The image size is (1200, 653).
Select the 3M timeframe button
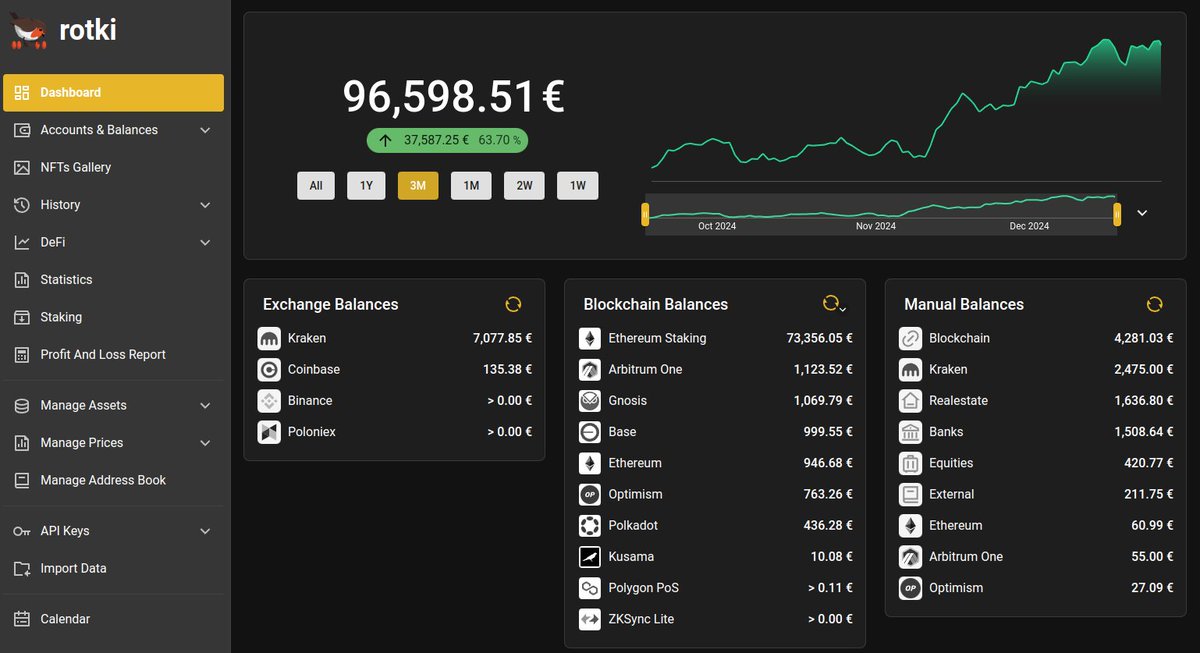pos(418,186)
